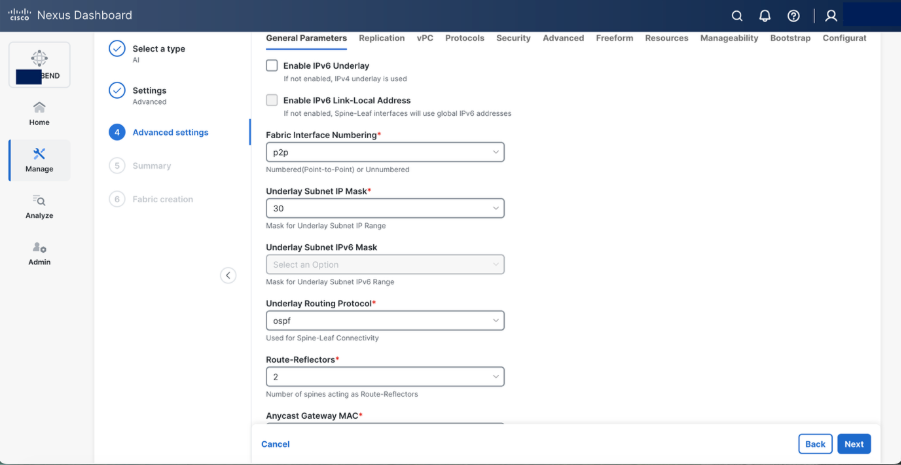Open the help question mark icon
Screen dimensions: 901x465
tap(794, 16)
